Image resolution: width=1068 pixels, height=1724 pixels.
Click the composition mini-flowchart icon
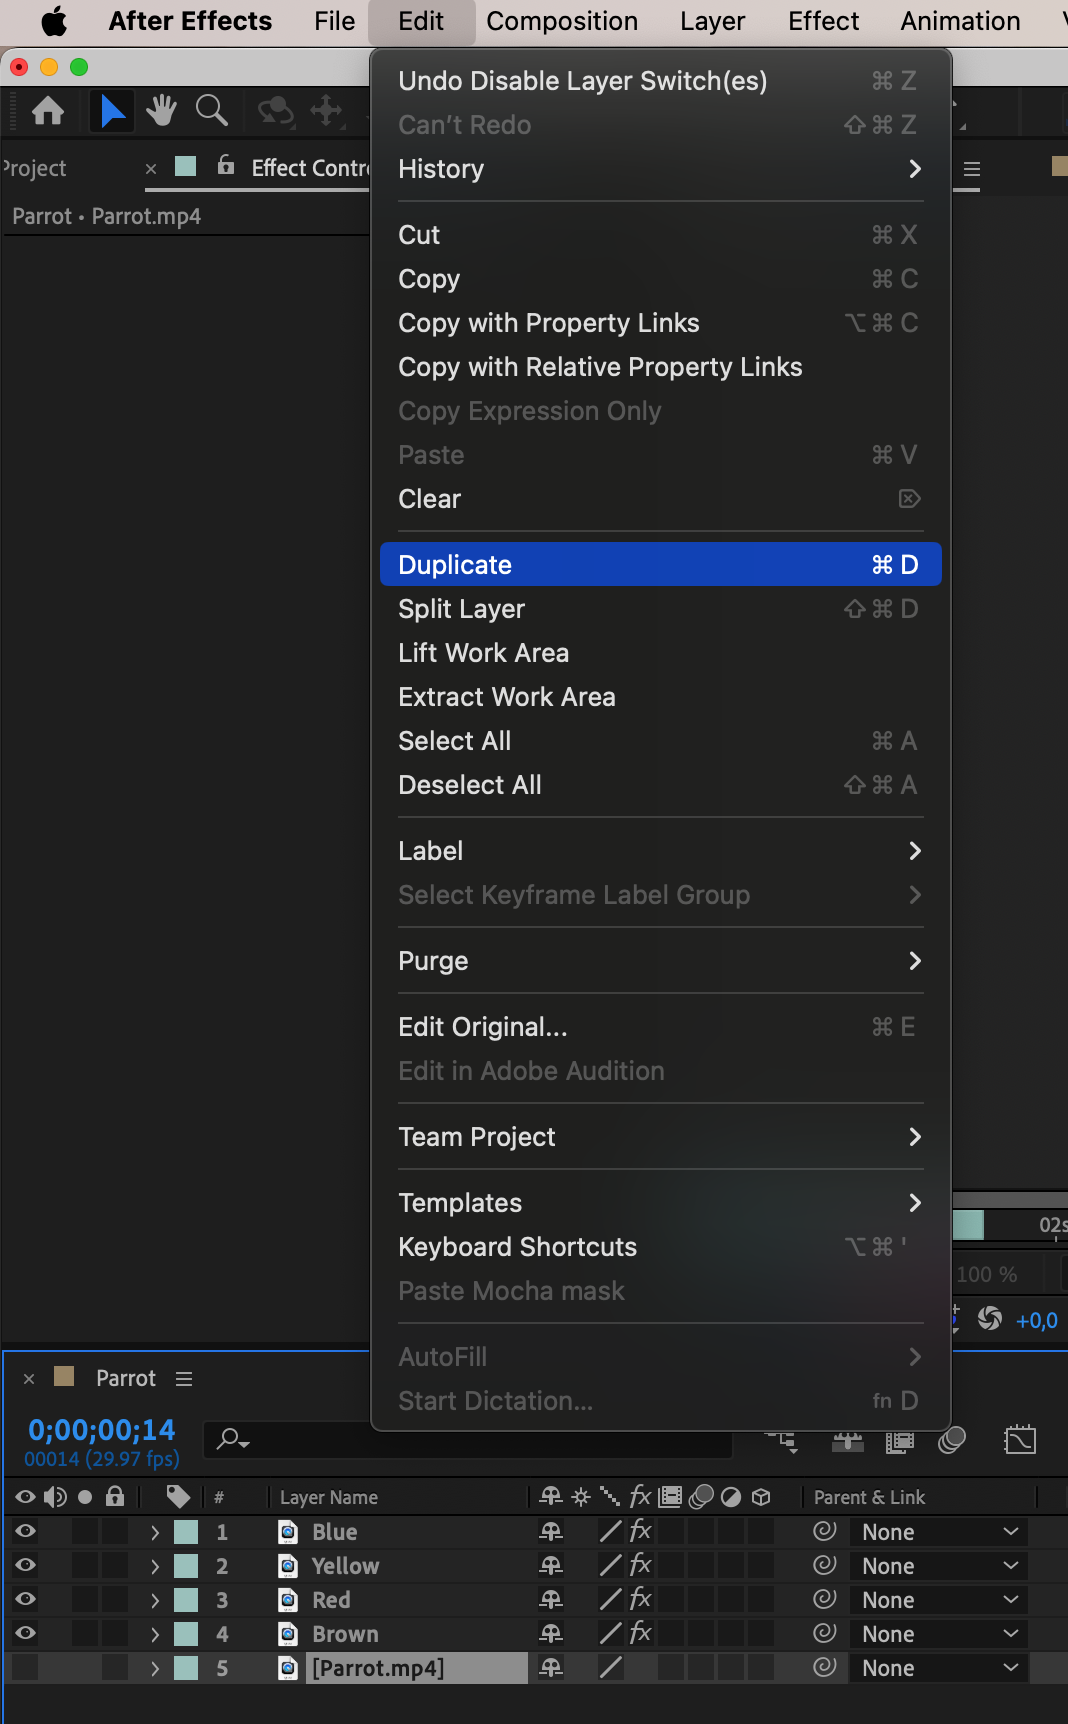coord(782,1441)
